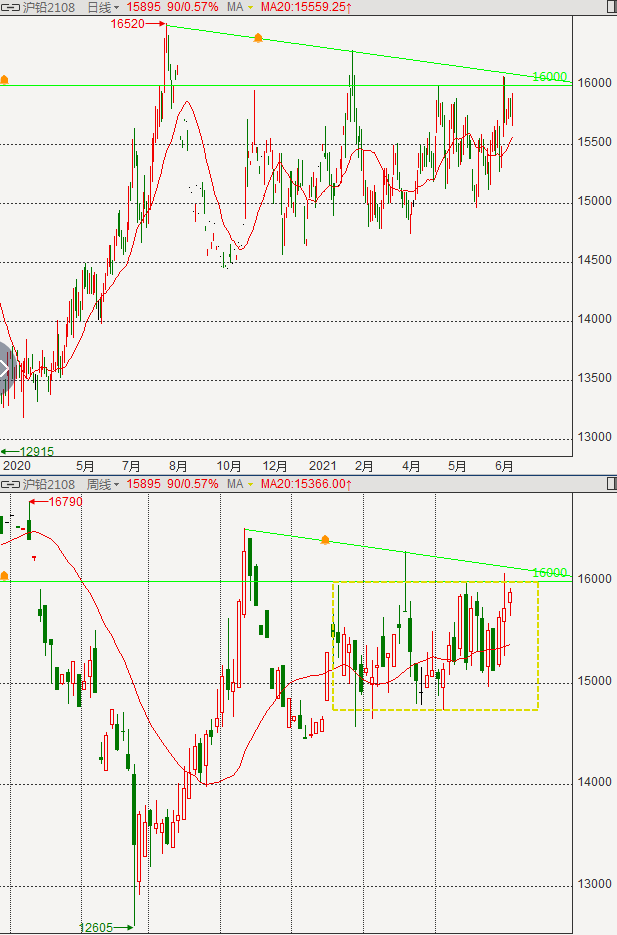The width and height of the screenshot is (617, 935).
Task: Click the 8月 label on the time axis
Action: pyautogui.click(x=178, y=466)
